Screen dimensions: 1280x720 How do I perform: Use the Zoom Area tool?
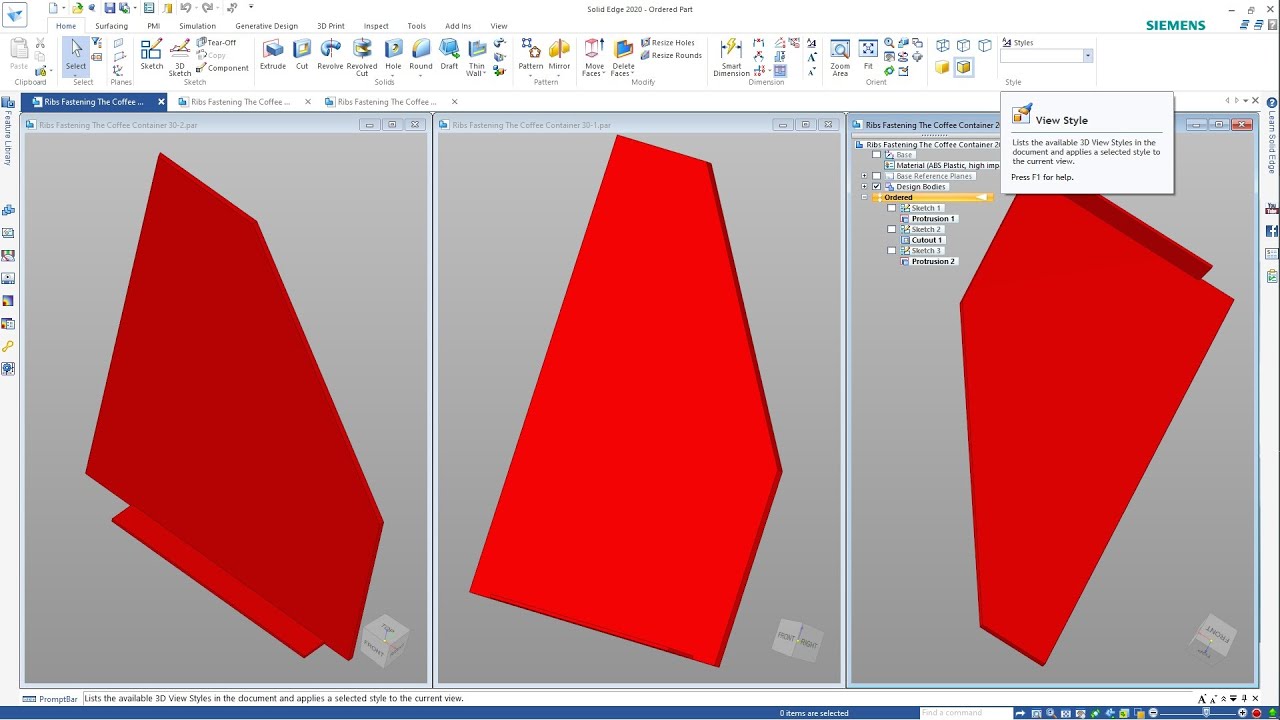click(x=840, y=57)
